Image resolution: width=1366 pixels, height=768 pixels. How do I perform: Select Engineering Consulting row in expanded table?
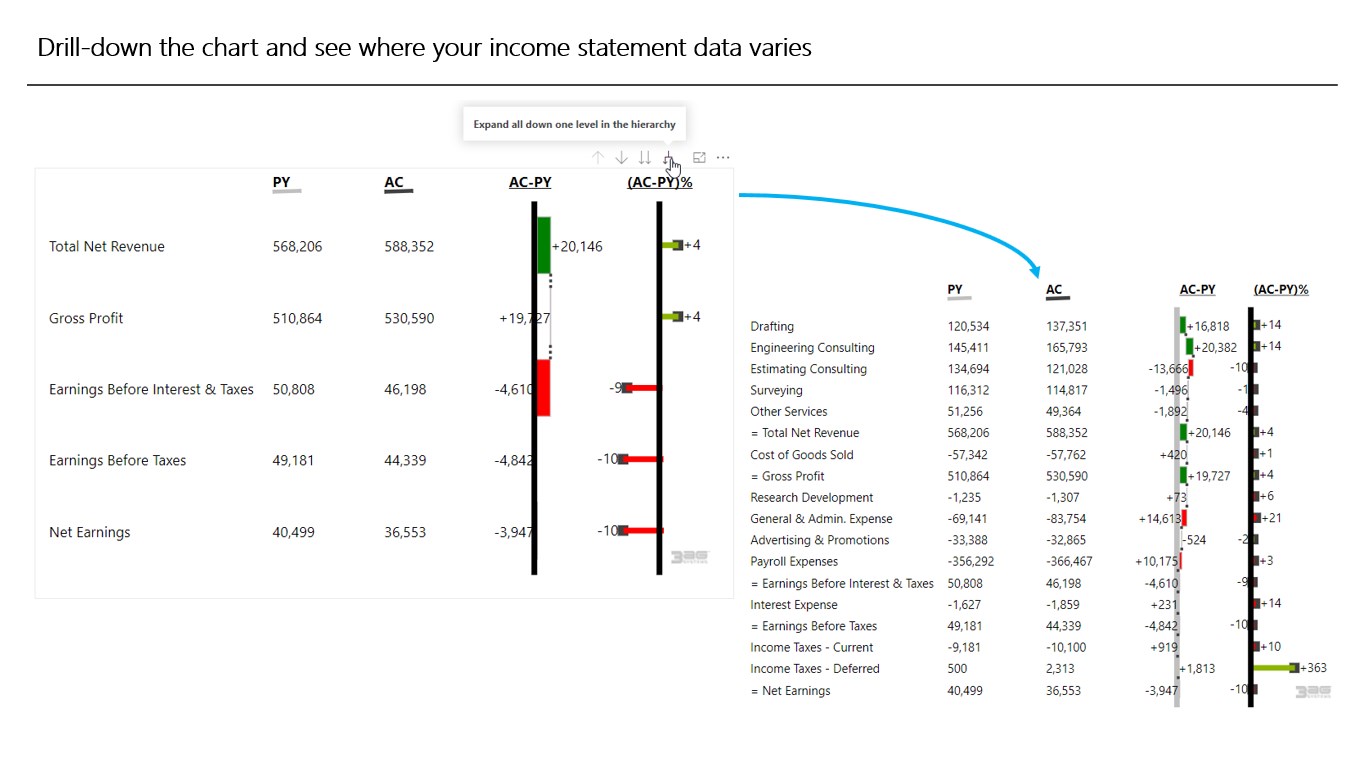(812, 348)
